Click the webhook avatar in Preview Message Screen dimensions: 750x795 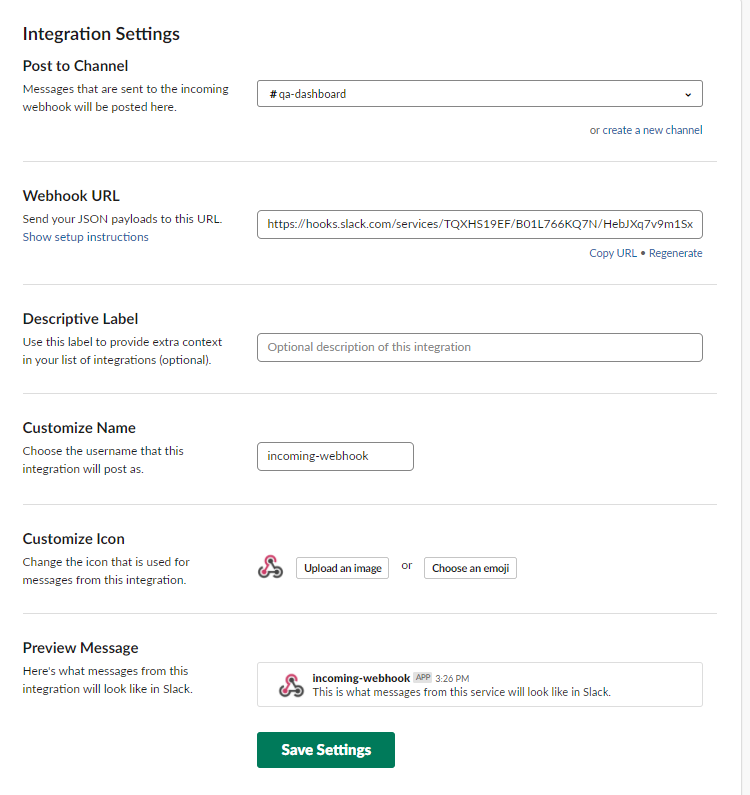[x=291, y=685]
